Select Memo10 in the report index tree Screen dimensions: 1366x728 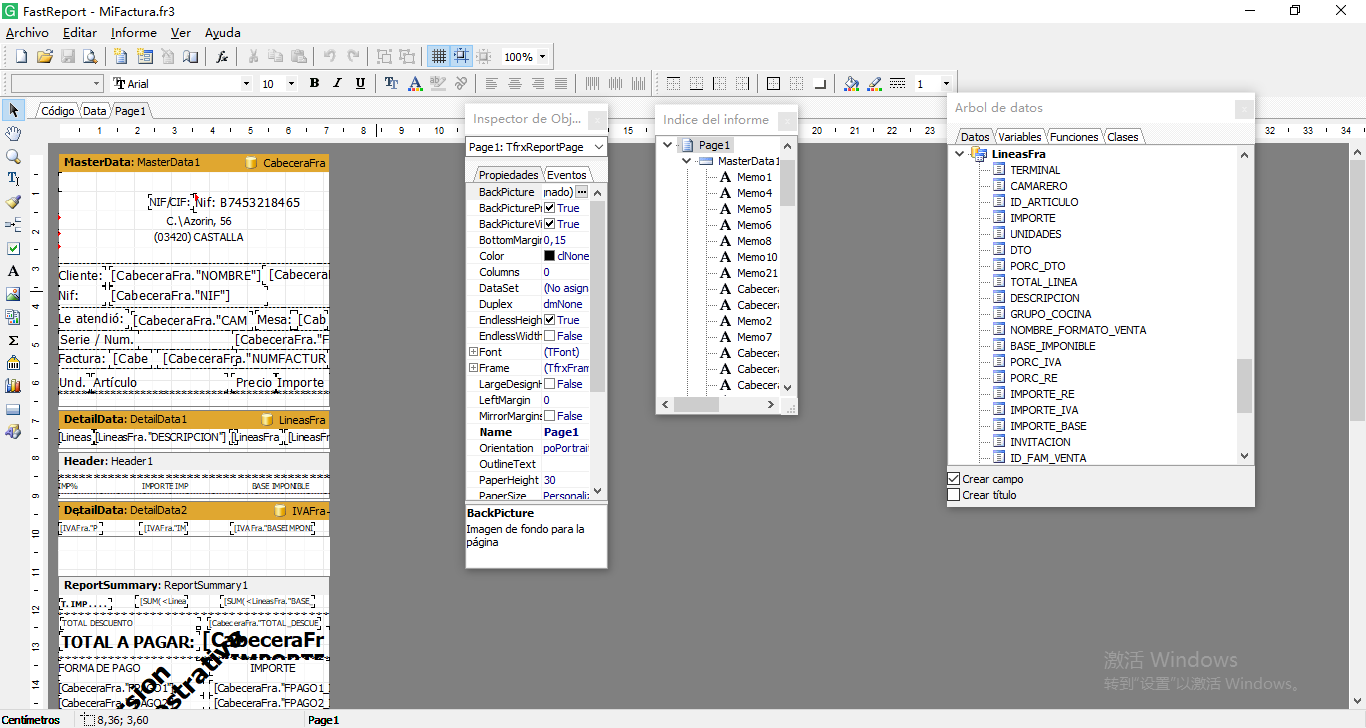coord(756,257)
